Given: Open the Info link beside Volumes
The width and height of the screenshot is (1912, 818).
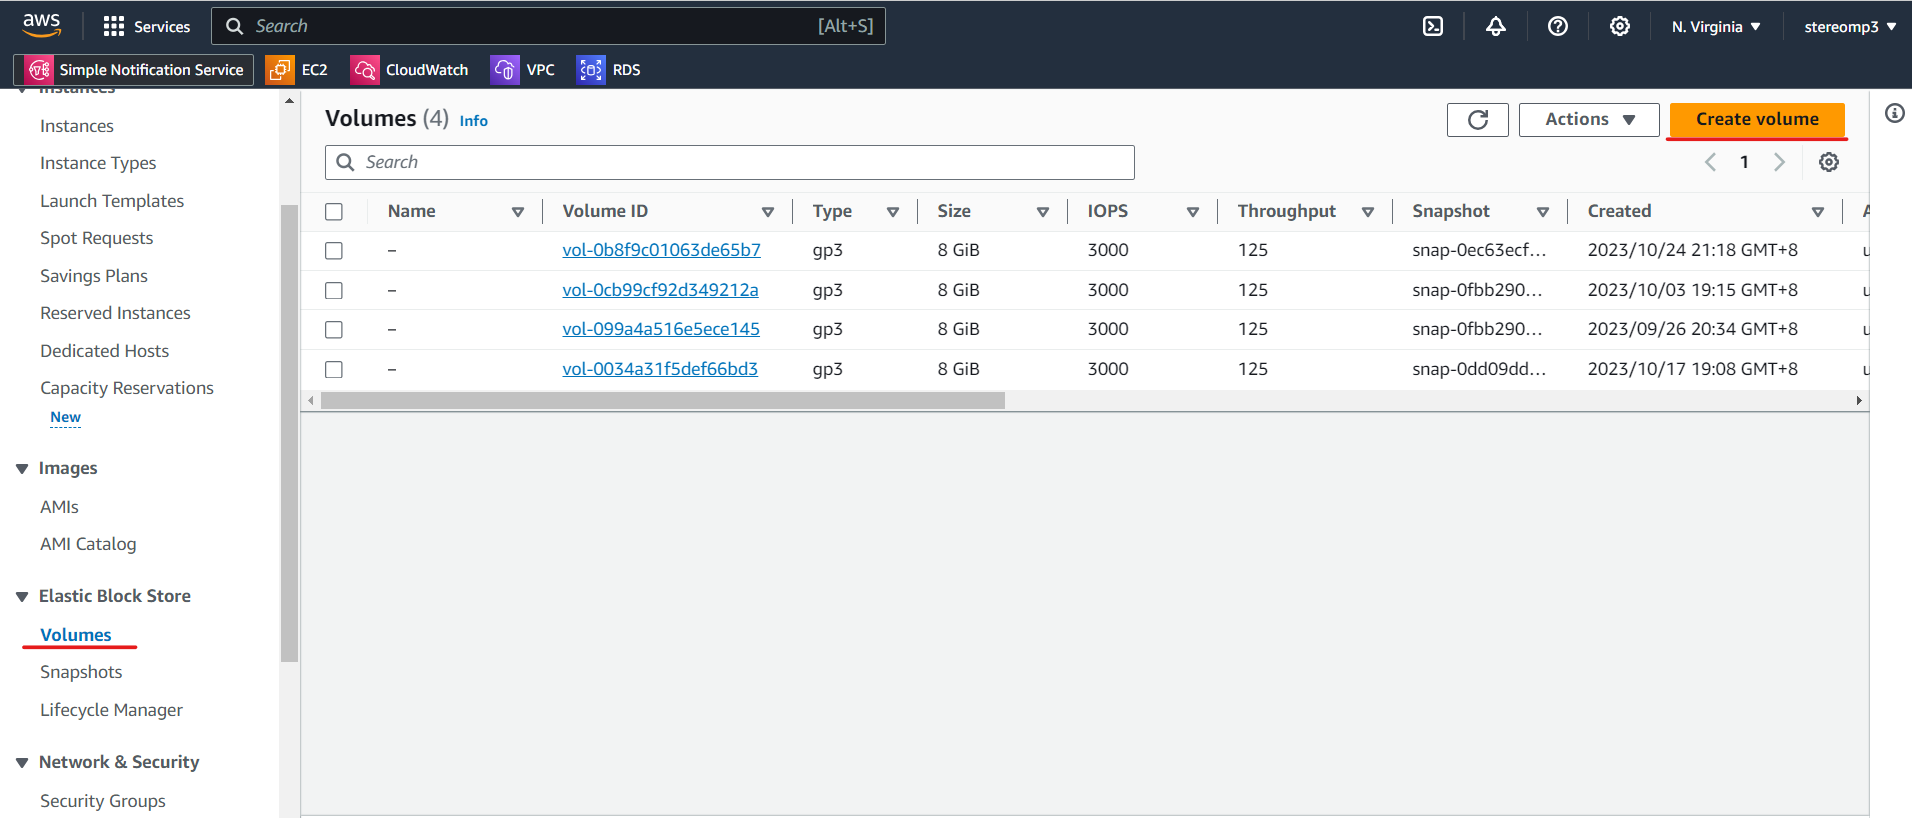Looking at the screenshot, I should 474,121.
